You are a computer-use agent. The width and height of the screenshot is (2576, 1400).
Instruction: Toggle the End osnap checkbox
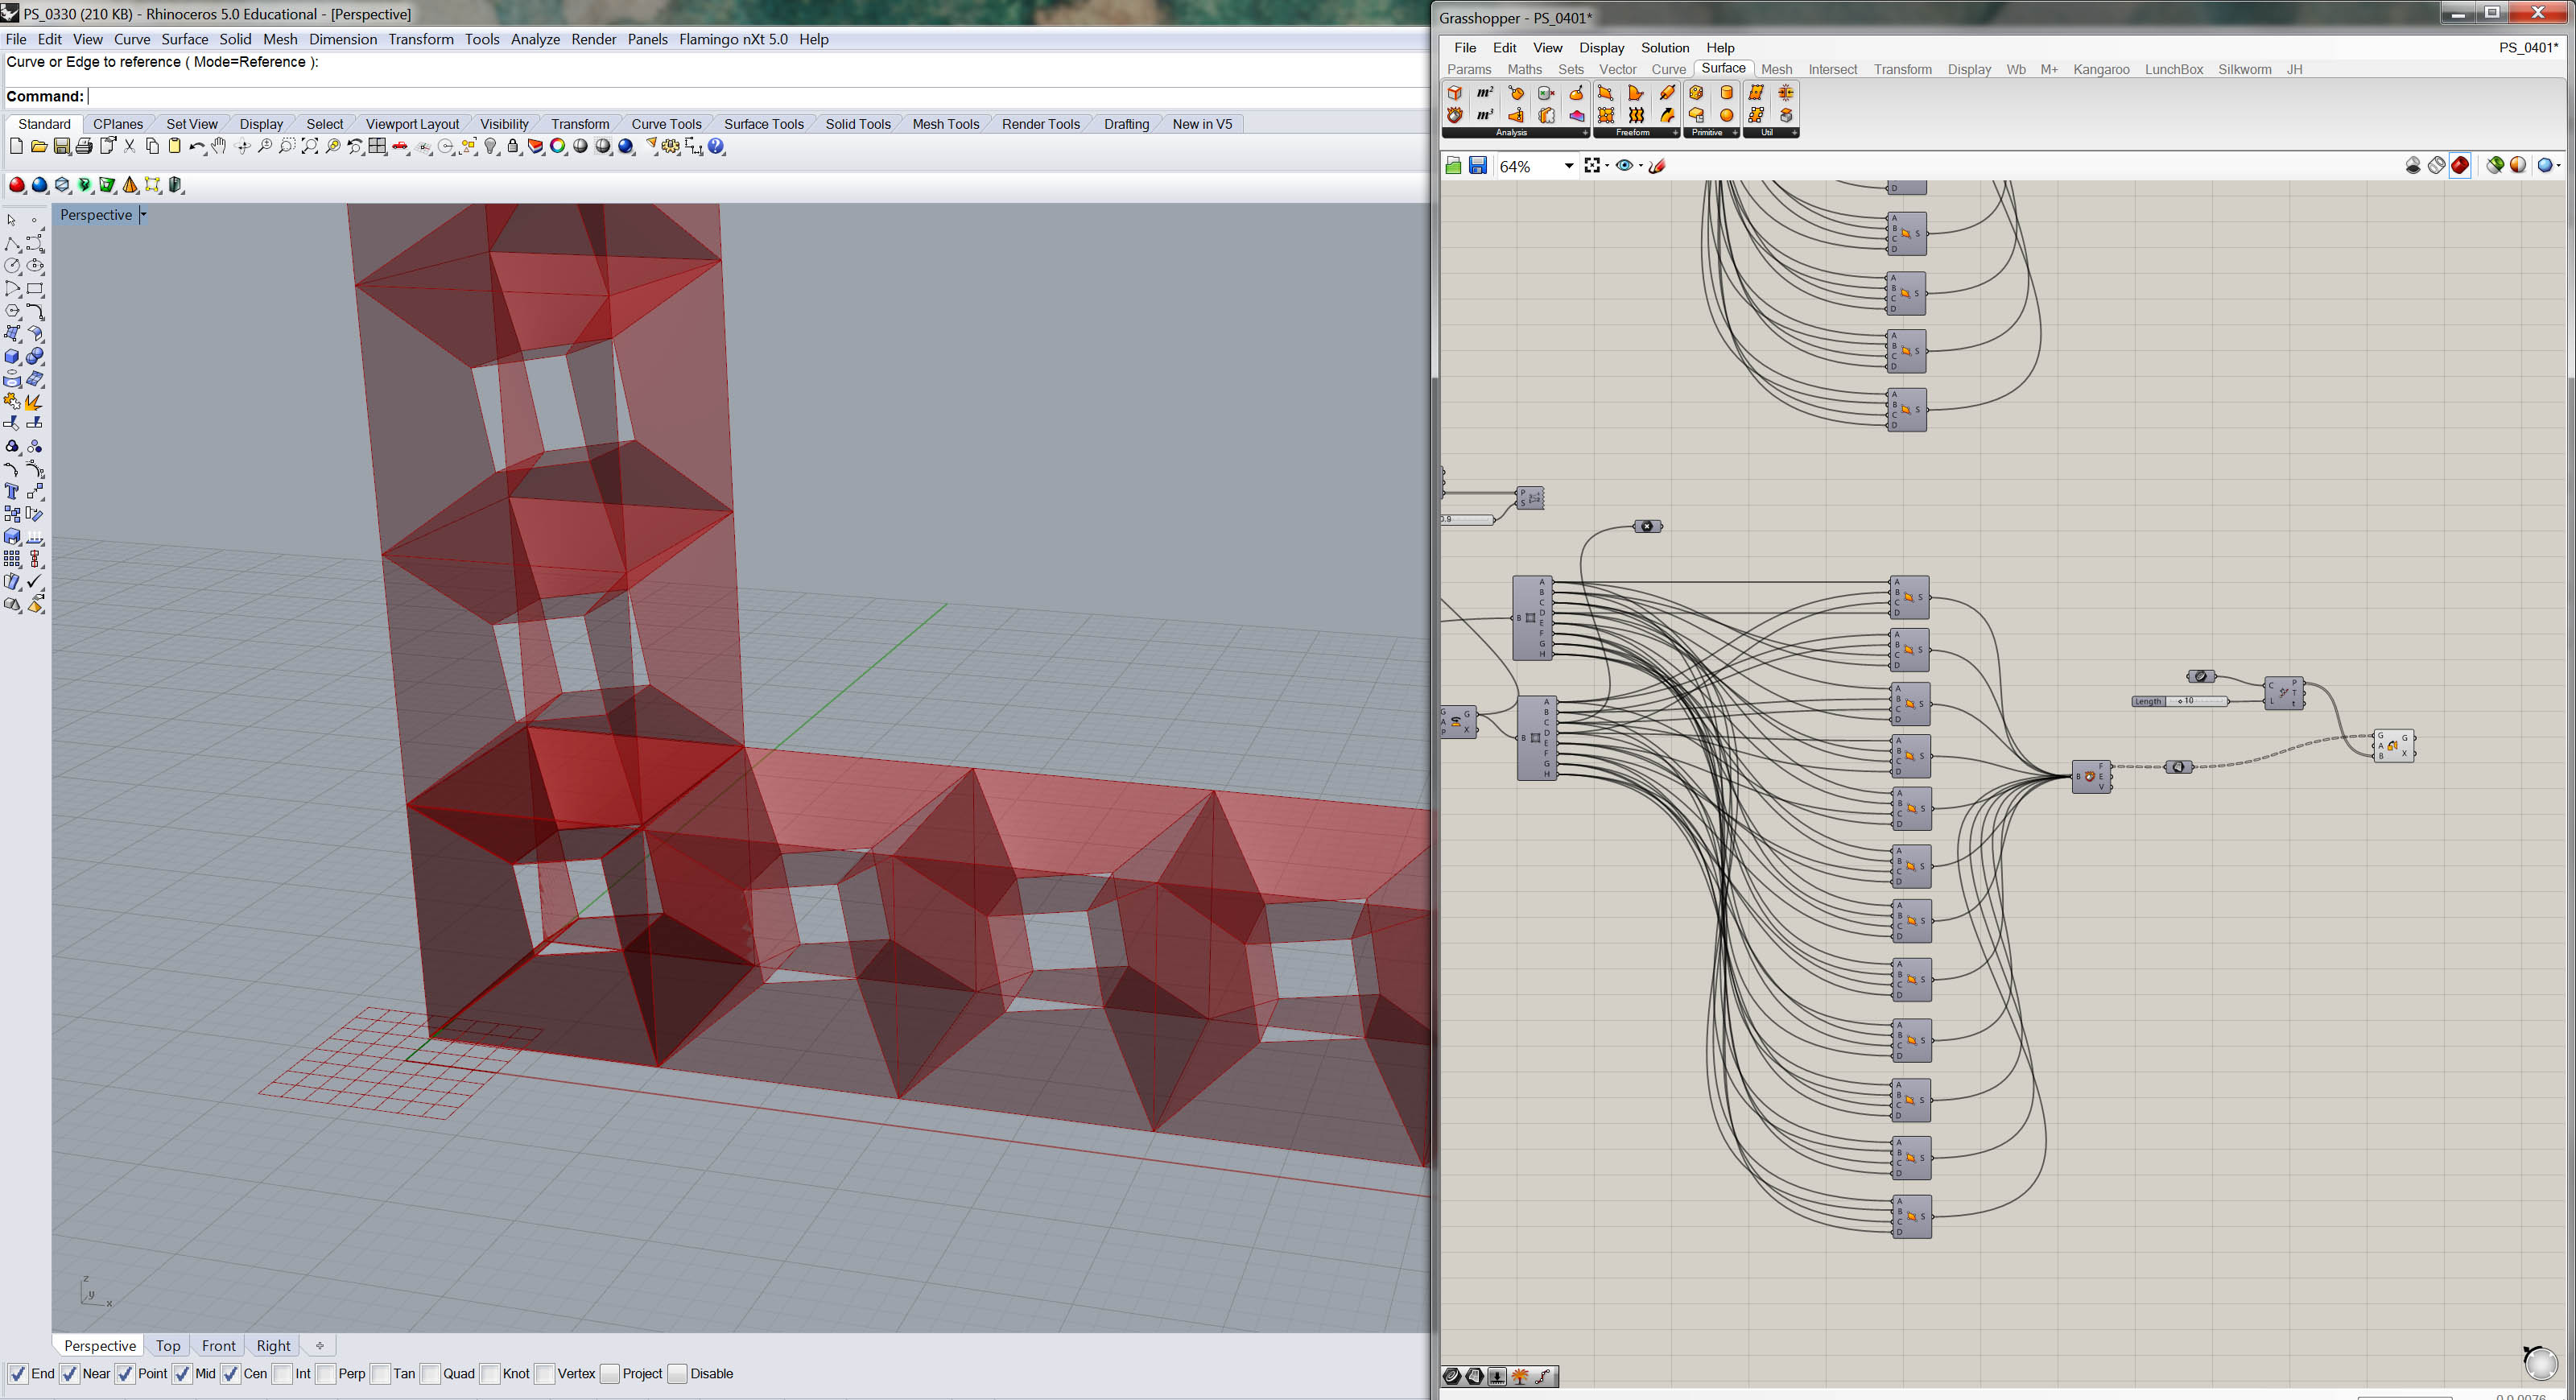tap(17, 1374)
